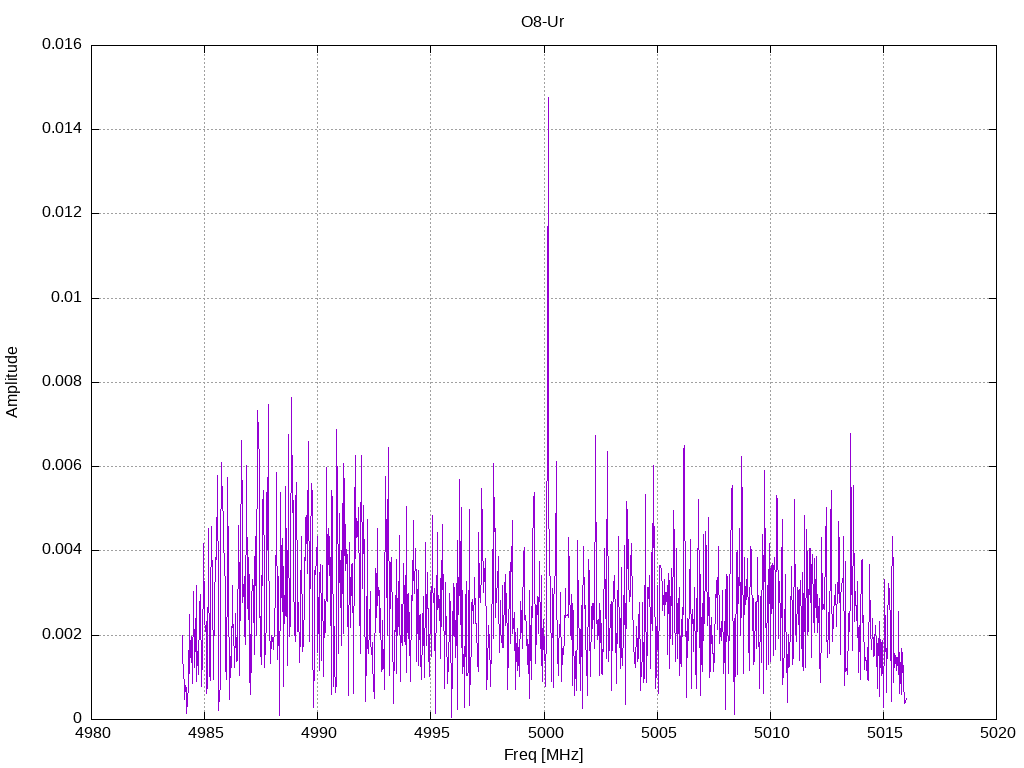1024x768 pixels.
Task: Click the 4995 x-axis tick label
Action: [x=431, y=733]
